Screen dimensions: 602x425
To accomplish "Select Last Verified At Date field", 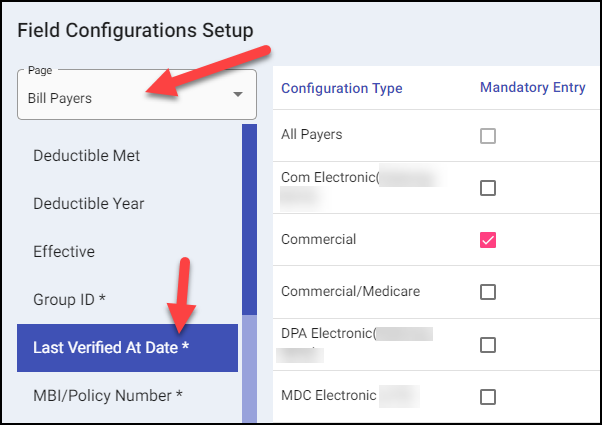I will (x=111, y=348).
